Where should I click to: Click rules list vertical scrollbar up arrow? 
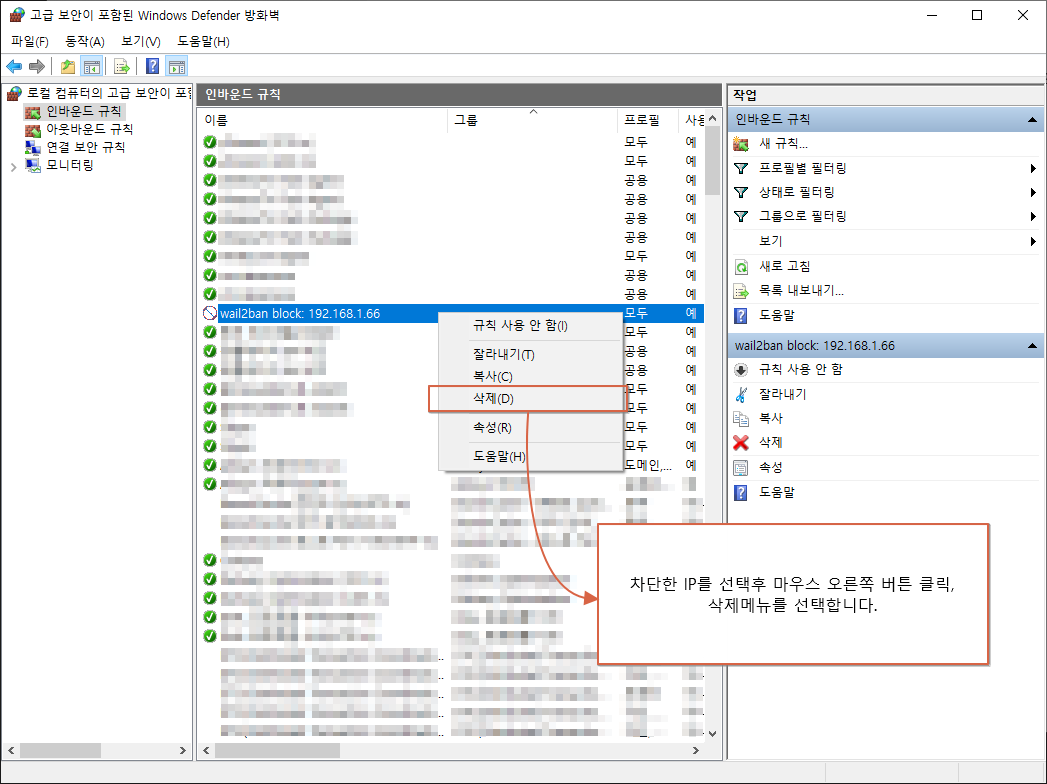pos(712,119)
